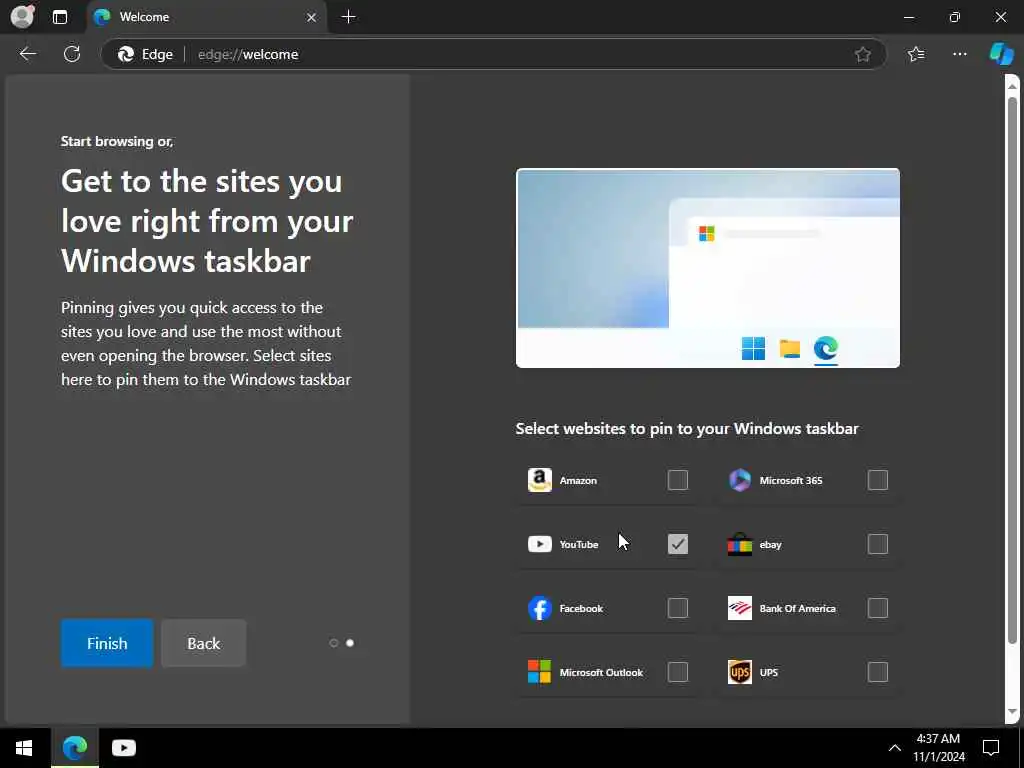
Task: Click the Microsoft Outlook logo icon
Action: click(x=539, y=672)
